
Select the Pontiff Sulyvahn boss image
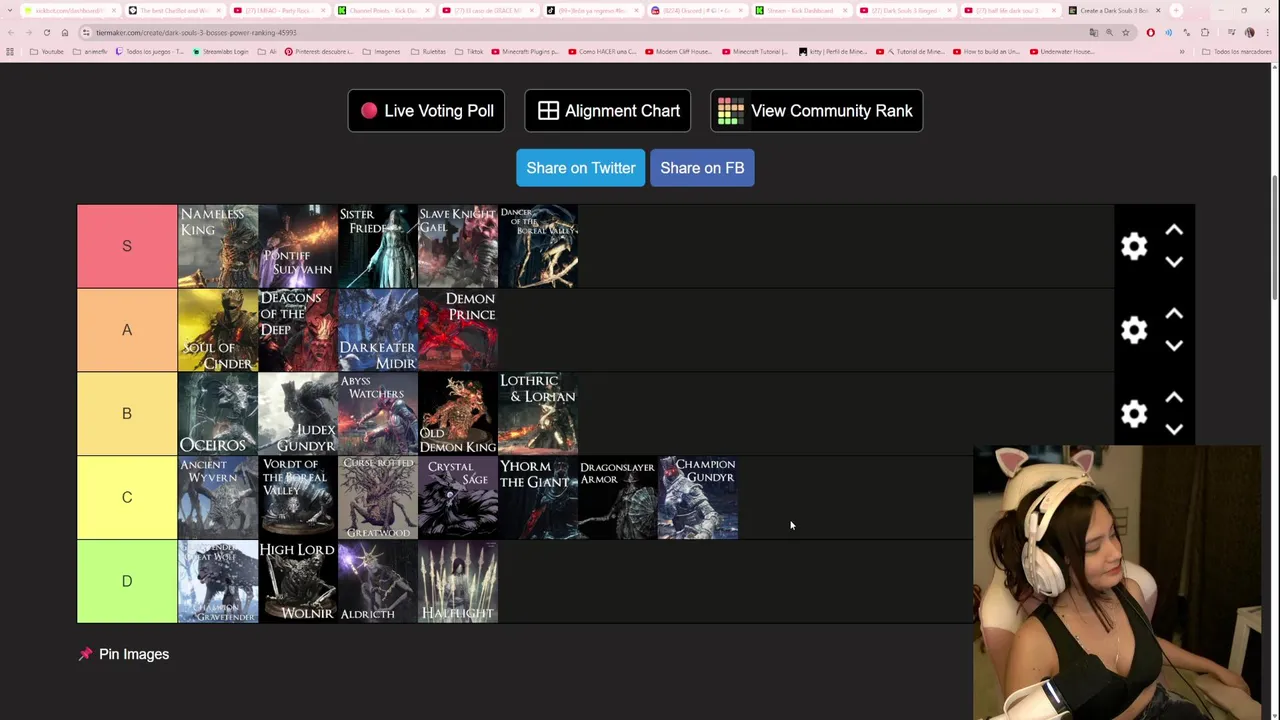tap(298, 246)
